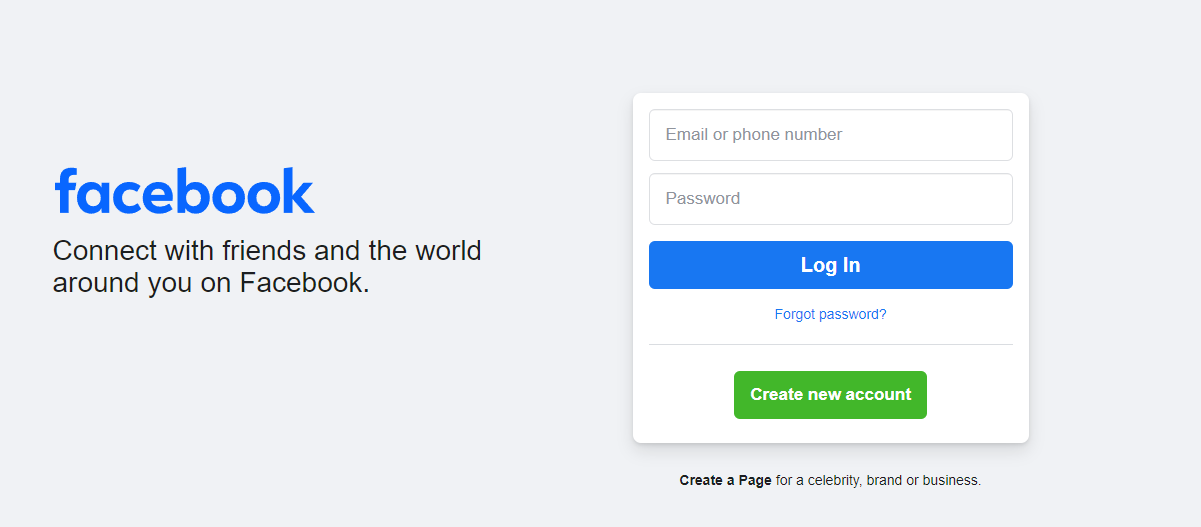The height and width of the screenshot is (527, 1201).
Task: Select the Email placeholder text
Action: tap(754, 135)
